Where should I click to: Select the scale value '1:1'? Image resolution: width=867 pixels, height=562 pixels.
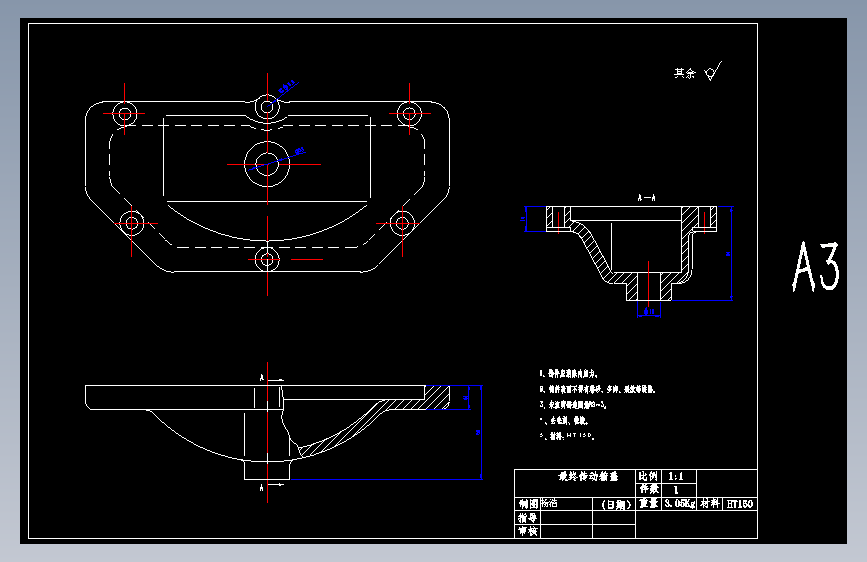[676, 476]
